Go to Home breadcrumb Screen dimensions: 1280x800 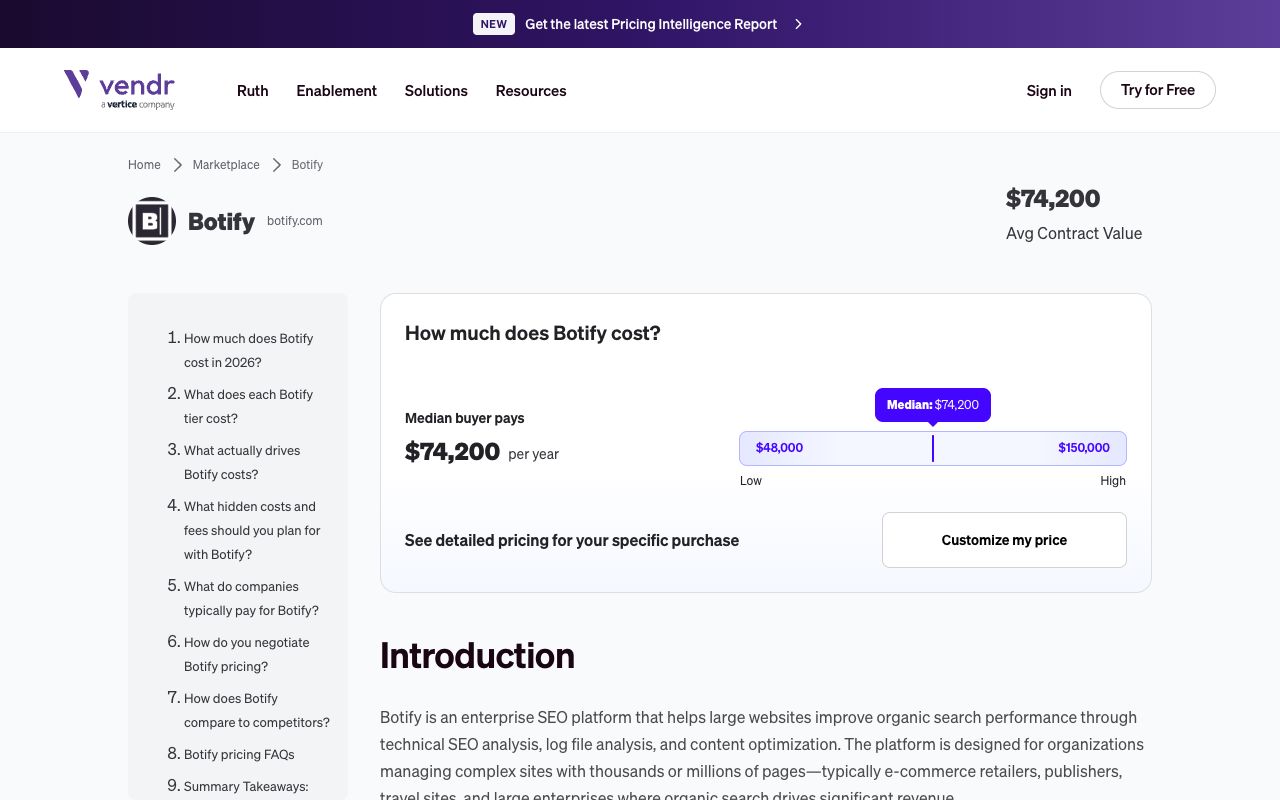click(144, 165)
